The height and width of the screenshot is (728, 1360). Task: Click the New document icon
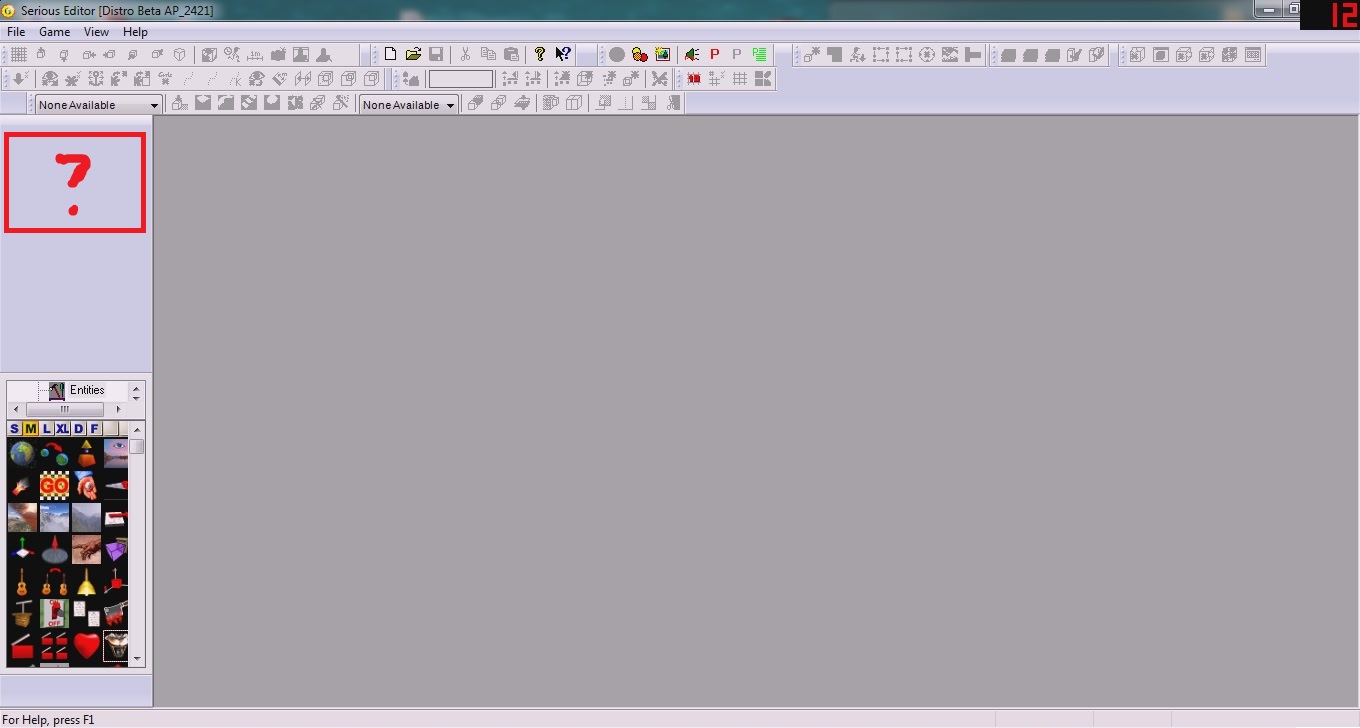pos(390,55)
